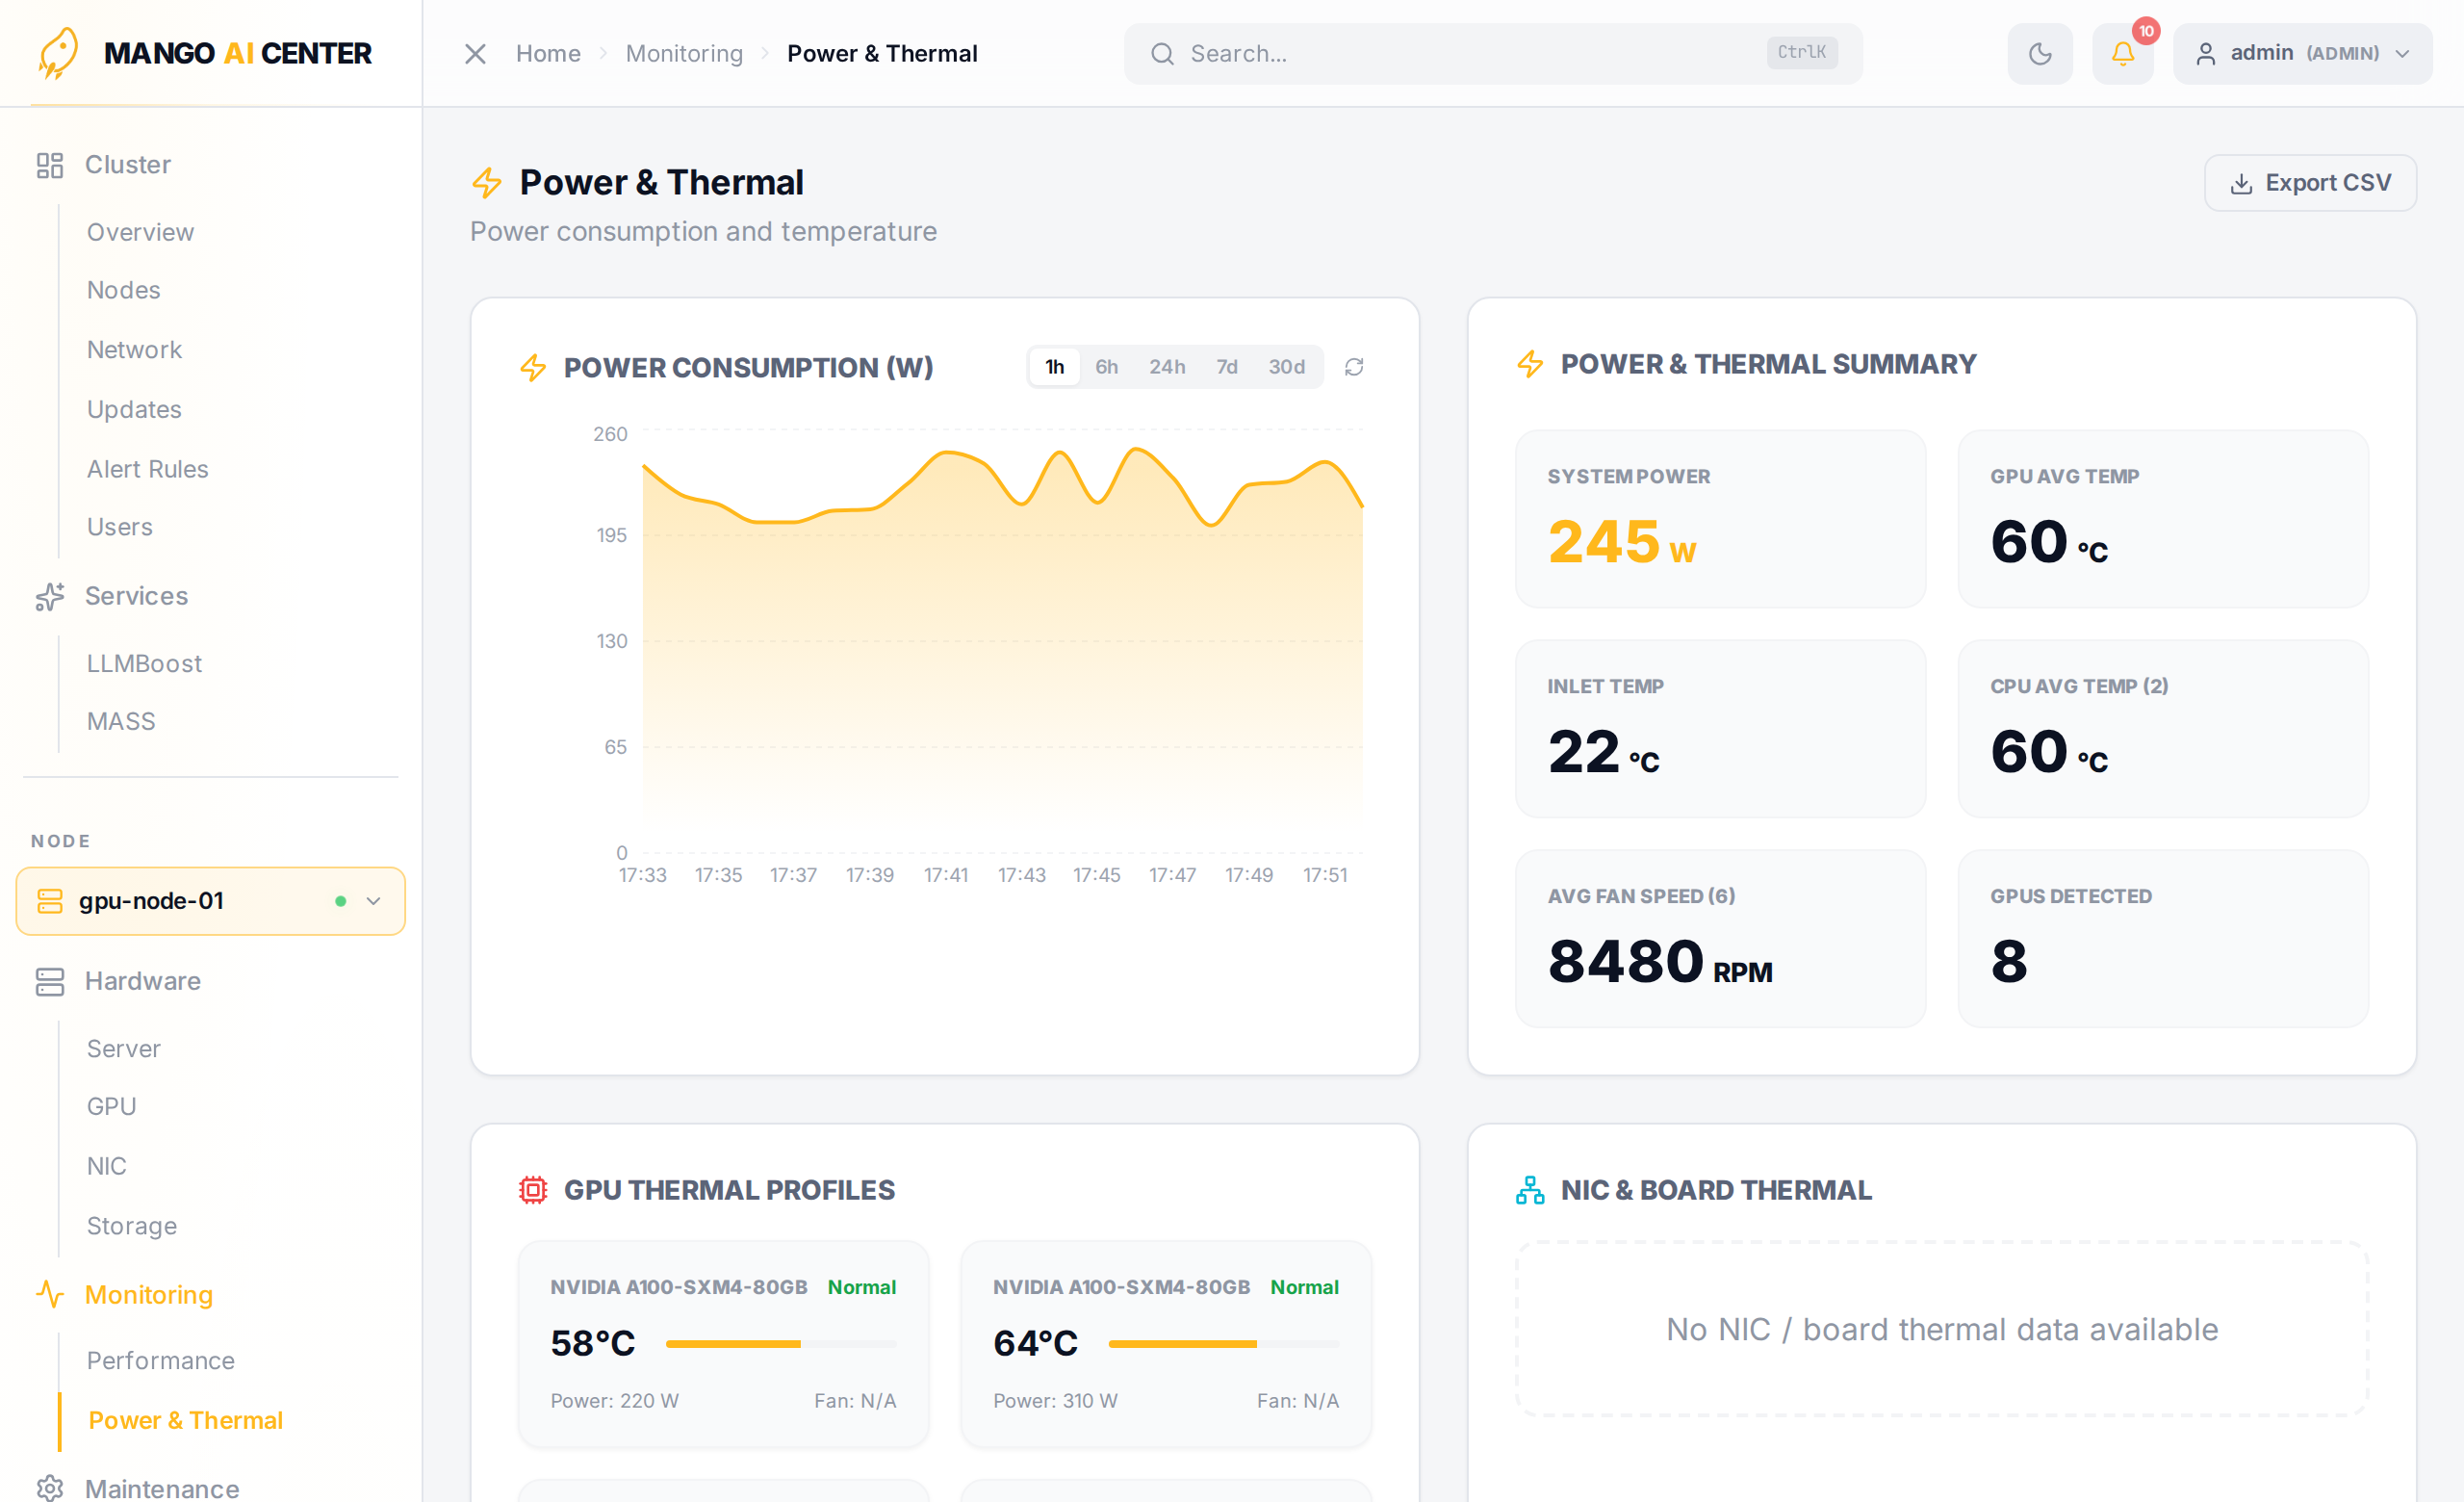
Task: Click the Power Consumption card lightning icon
Action: pyautogui.click(x=533, y=367)
